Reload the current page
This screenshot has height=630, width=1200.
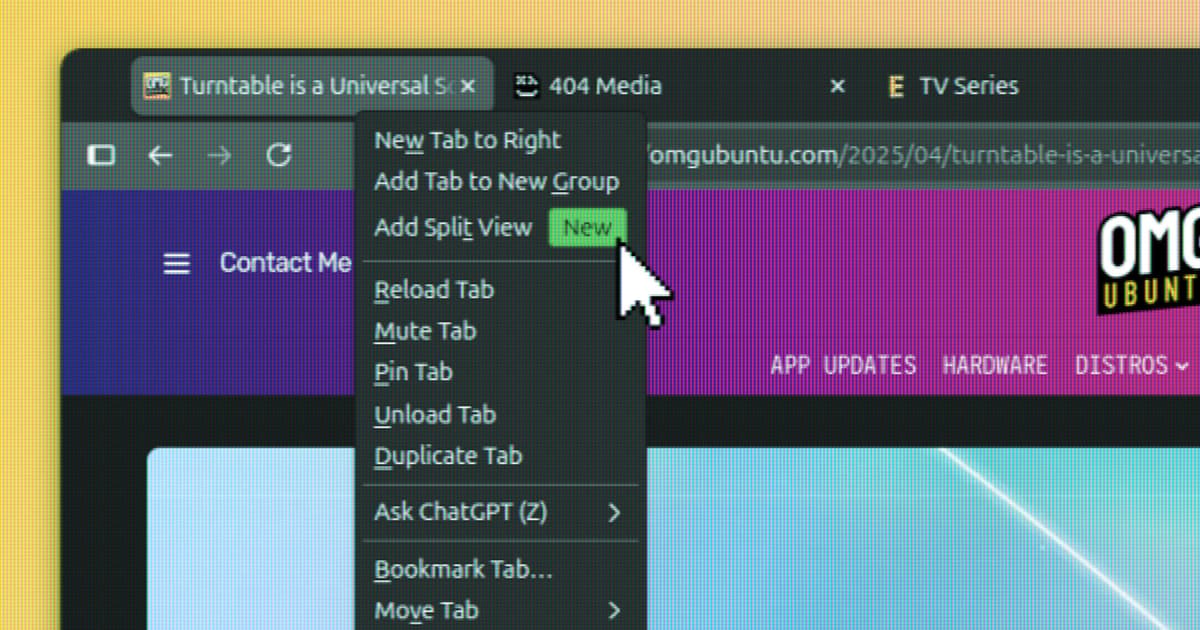pyautogui.click(x=280, y=155)
